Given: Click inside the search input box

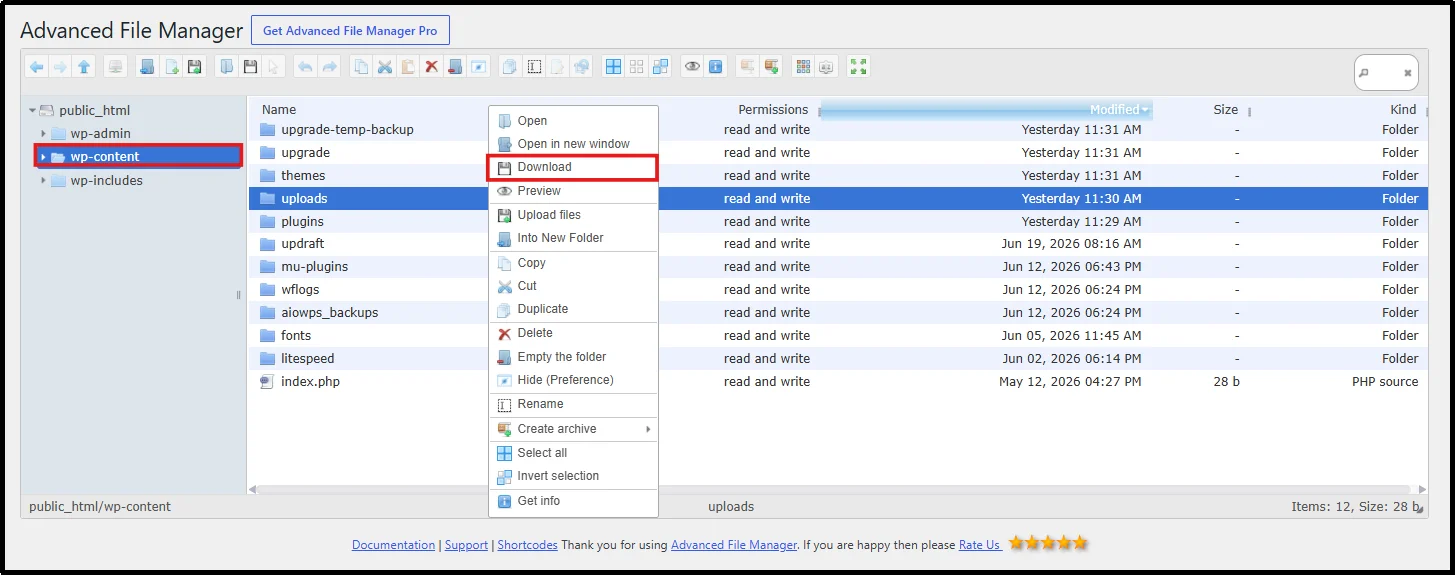Looking at the screenshot, I should 1385,73.
